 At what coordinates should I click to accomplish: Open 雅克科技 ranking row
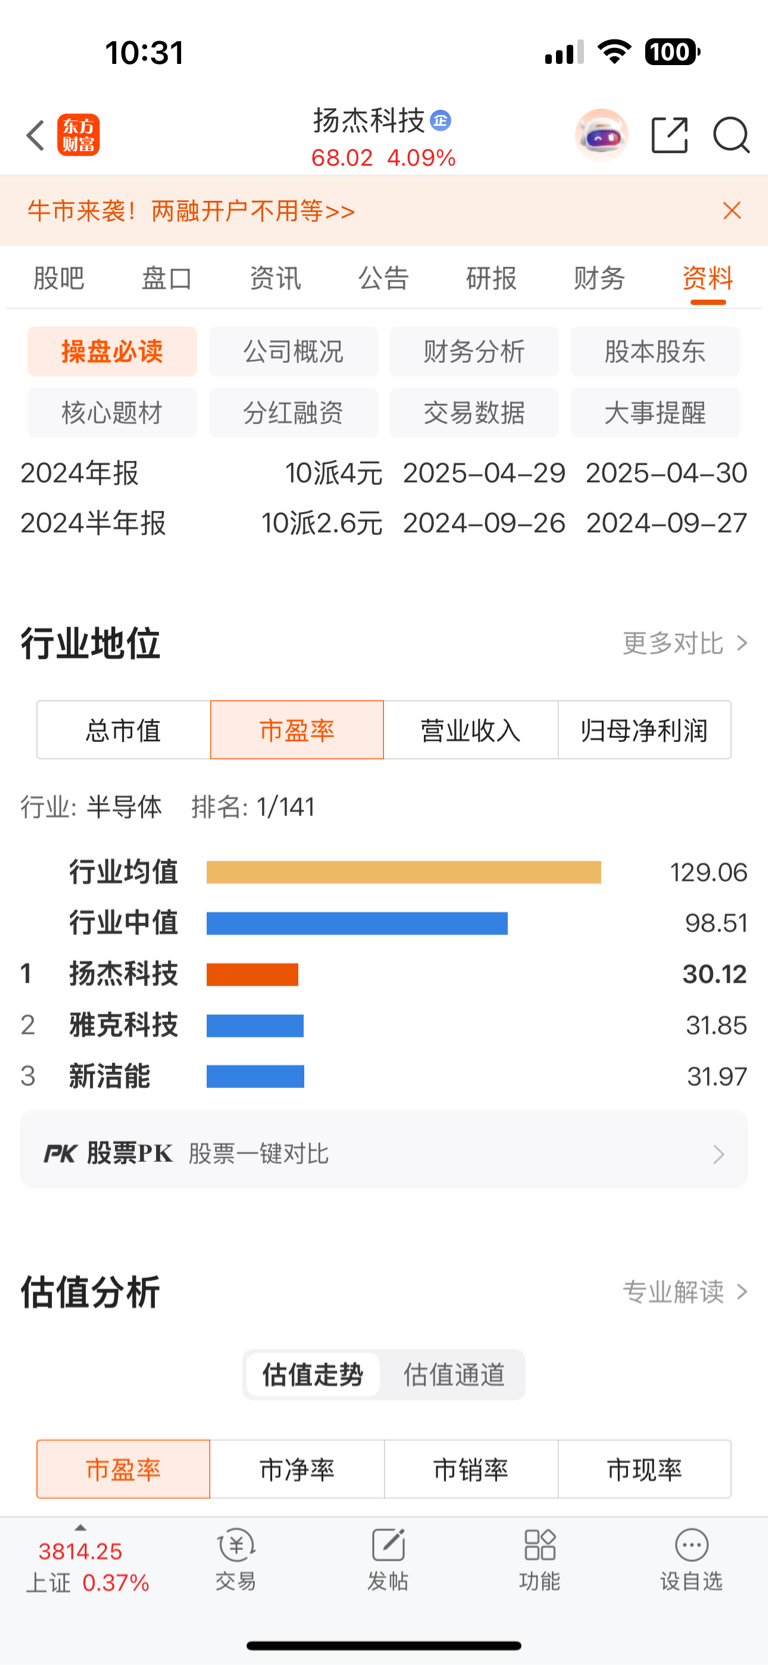[x=384, y=1025]
